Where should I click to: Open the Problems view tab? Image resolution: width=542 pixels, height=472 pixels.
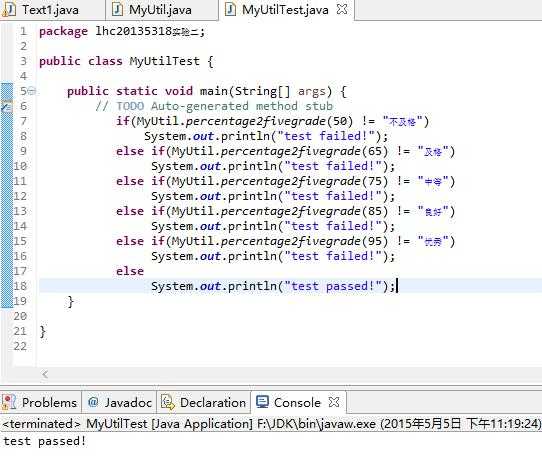[41, 402]
